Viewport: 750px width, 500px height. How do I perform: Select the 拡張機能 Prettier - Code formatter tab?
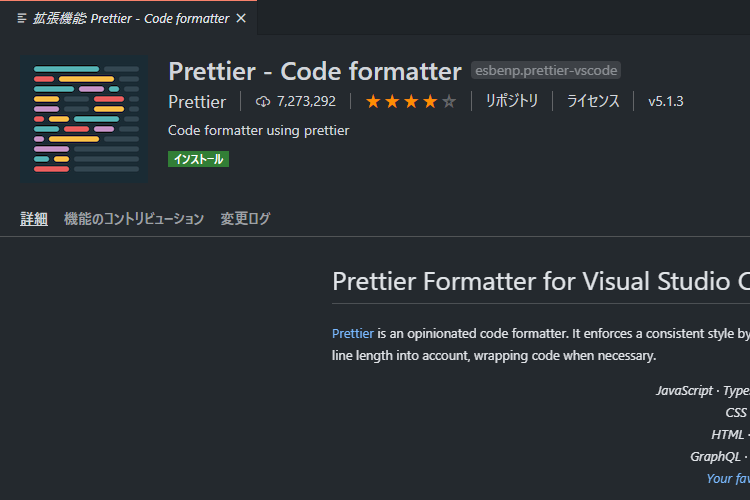pyautogui.click(x=128, y=18)
